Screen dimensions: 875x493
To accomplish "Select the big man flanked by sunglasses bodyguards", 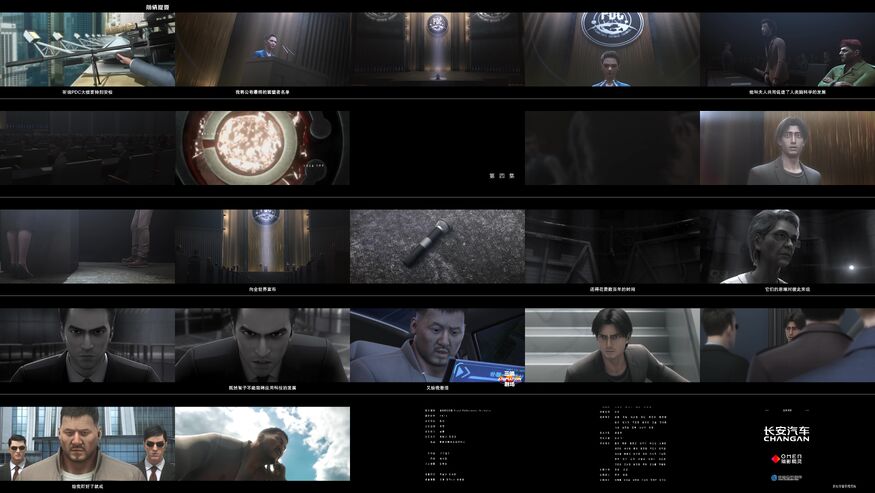I will (x=88, y=443).
